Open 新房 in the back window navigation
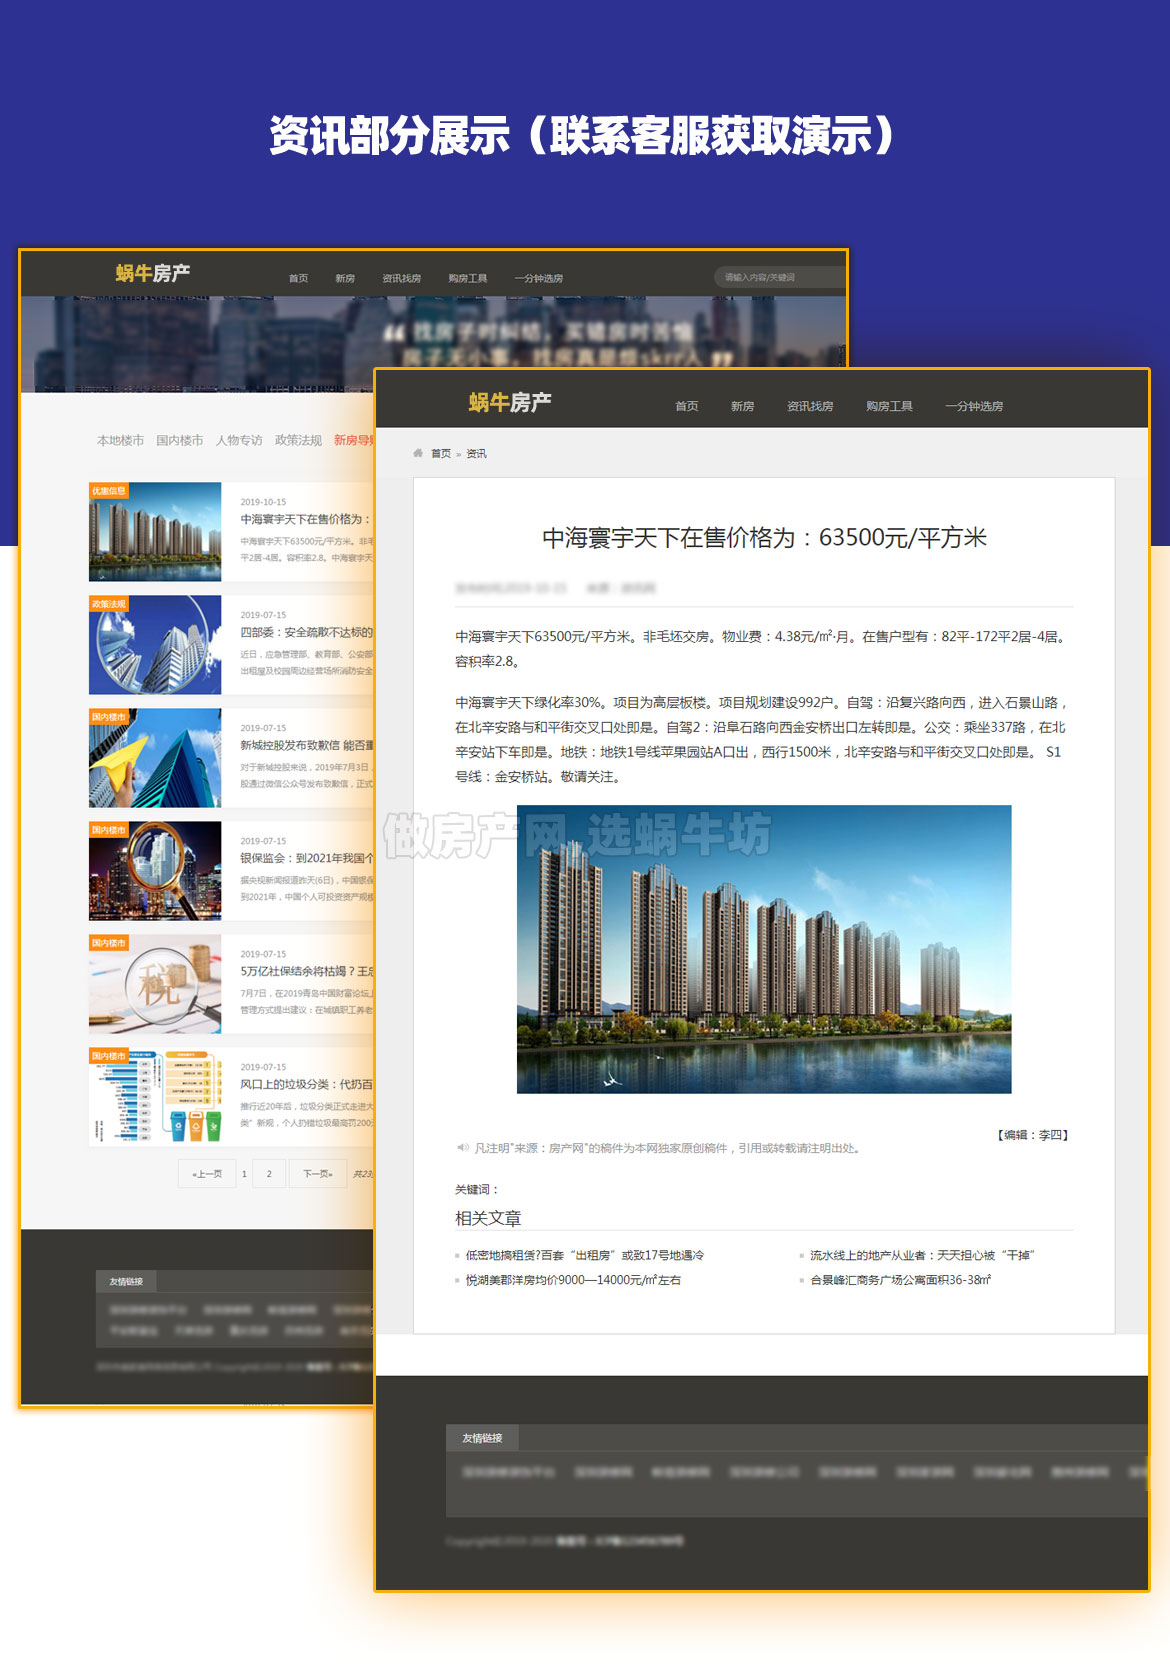This screenshot has width=1170, height=1680. [x=345, y=278]
